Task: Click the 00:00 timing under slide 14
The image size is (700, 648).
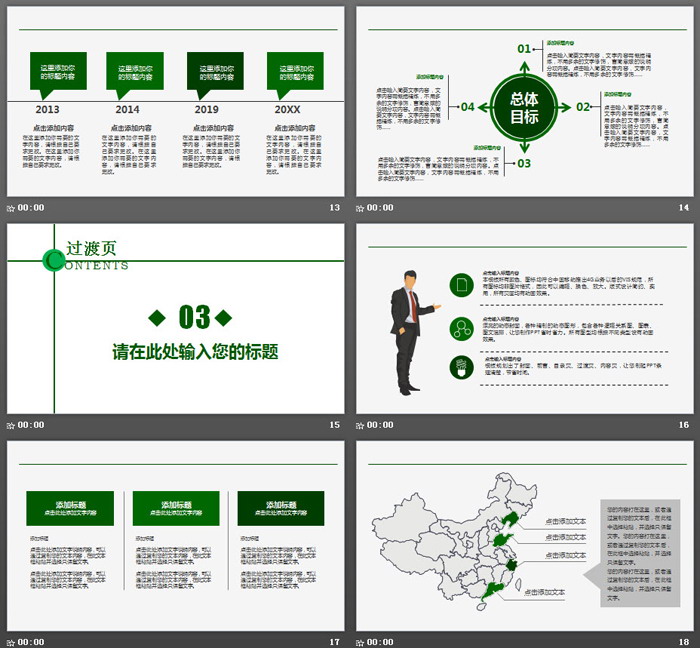Action: click(x=380, y=208)
